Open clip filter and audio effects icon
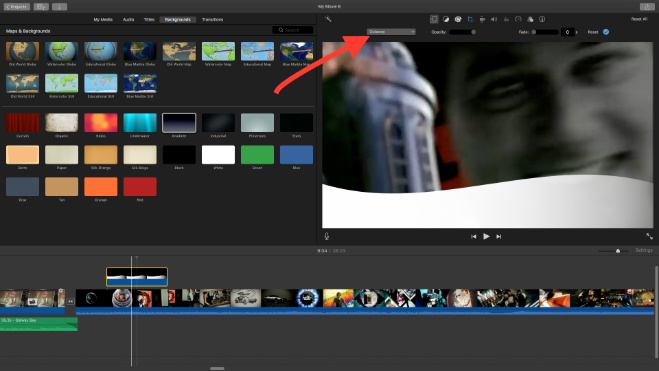 point(530,19)
